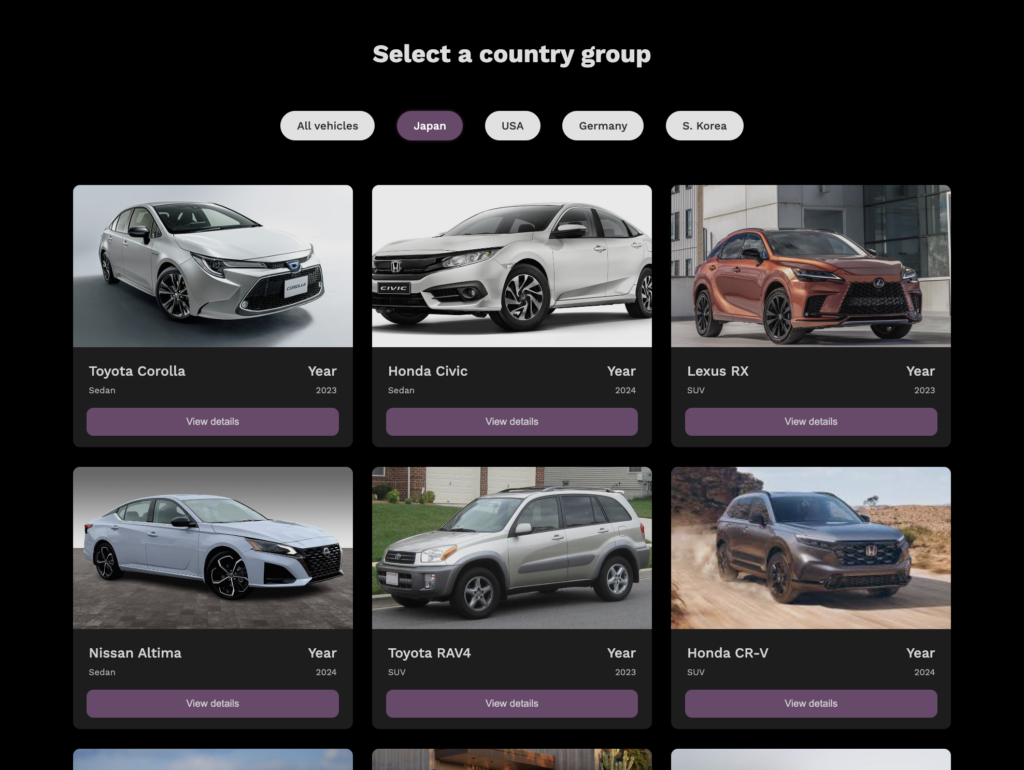The image size is (1024, 770).
Task: View details for Toyota RAV4
Action: [512, 704]
